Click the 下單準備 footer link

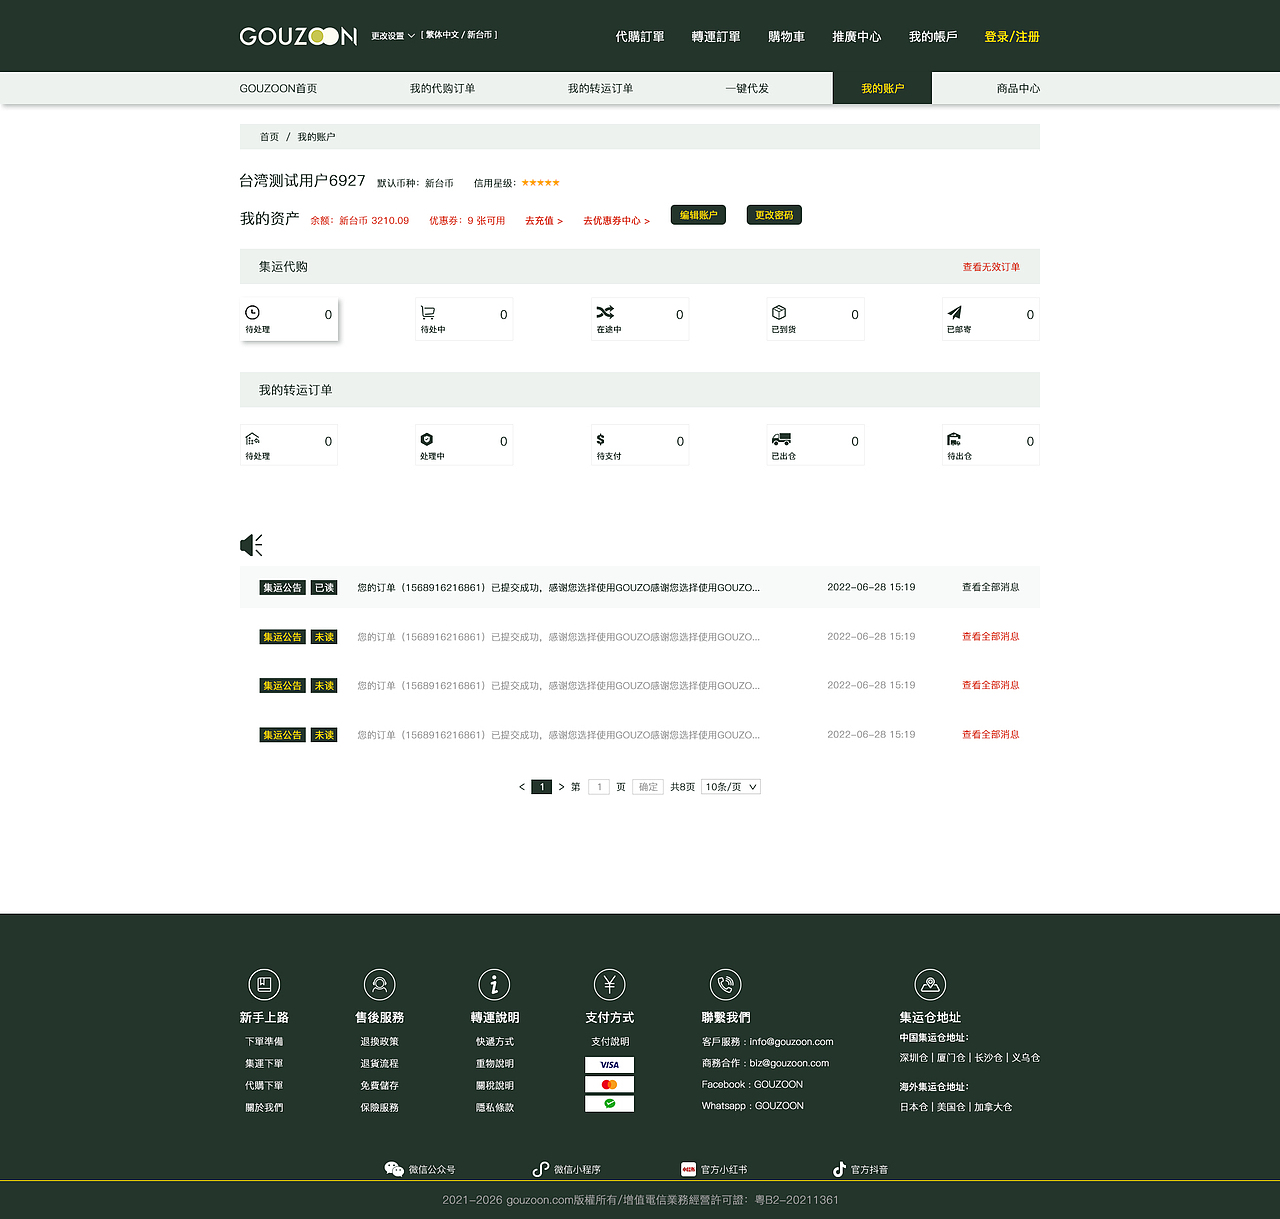point(264,1042)
